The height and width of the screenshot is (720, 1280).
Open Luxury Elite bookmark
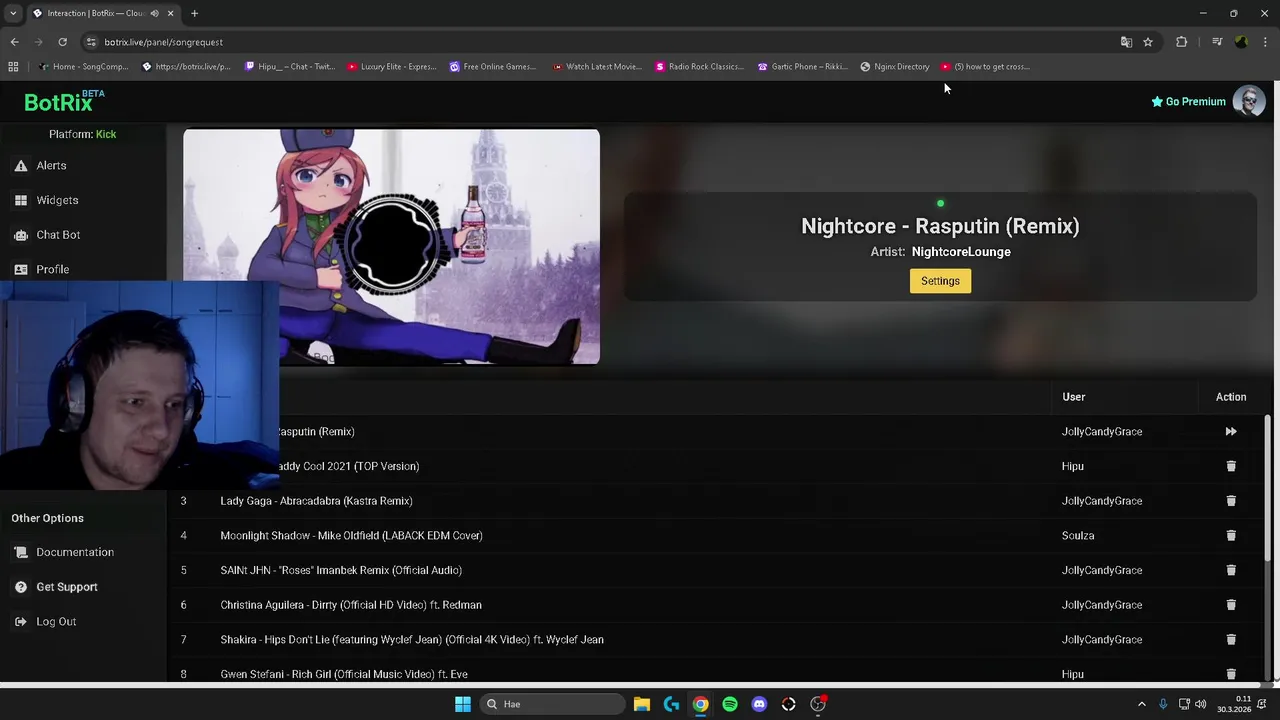(392, 67)
